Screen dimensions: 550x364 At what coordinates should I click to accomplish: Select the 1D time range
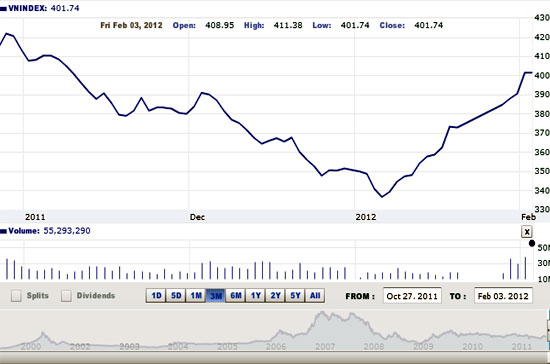point(156,296)
